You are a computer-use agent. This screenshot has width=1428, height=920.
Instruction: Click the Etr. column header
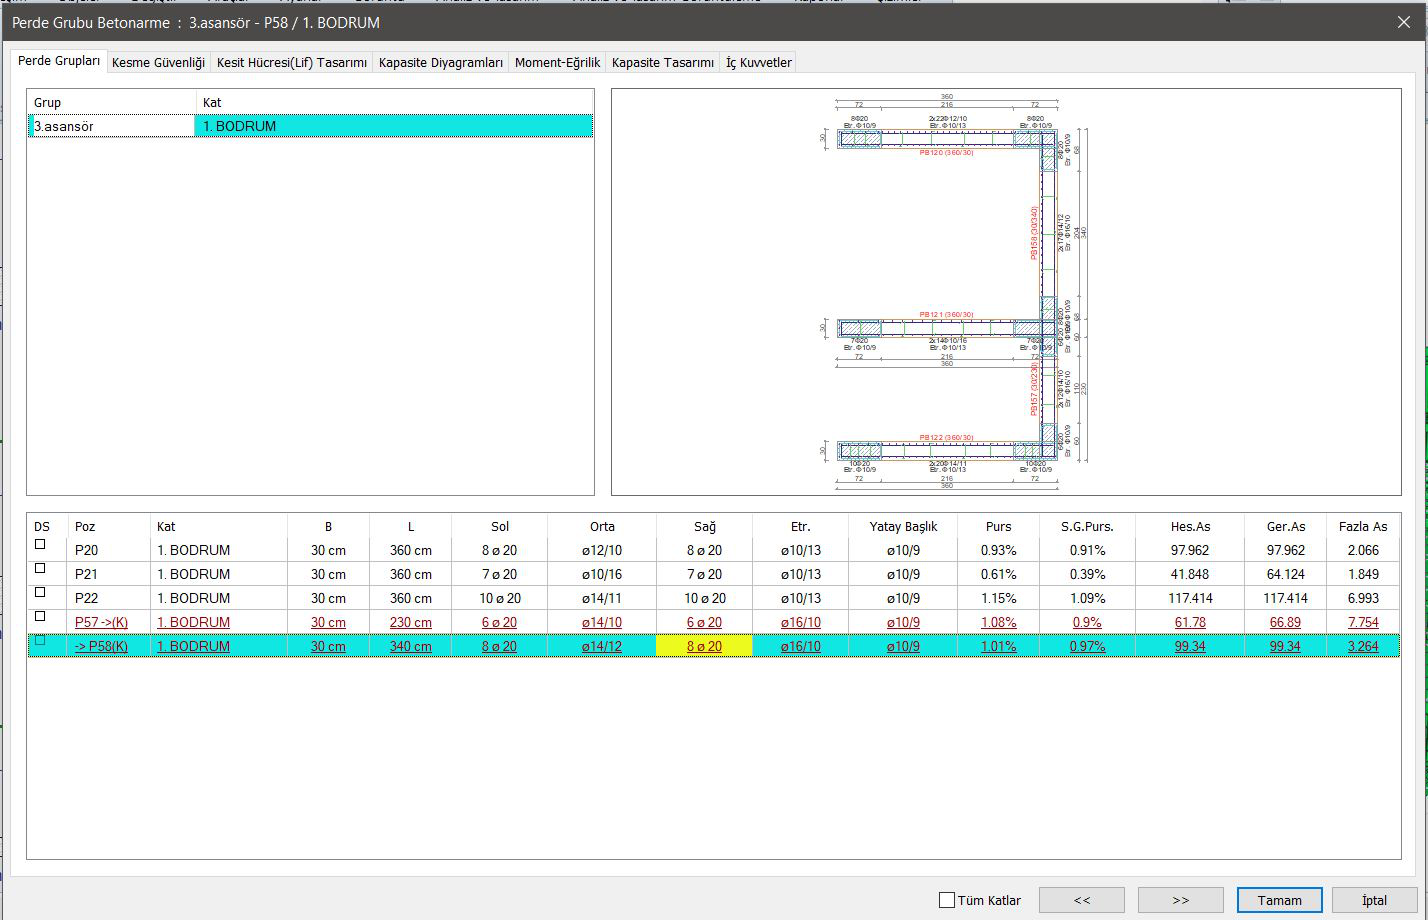click(x=800, y=526)
